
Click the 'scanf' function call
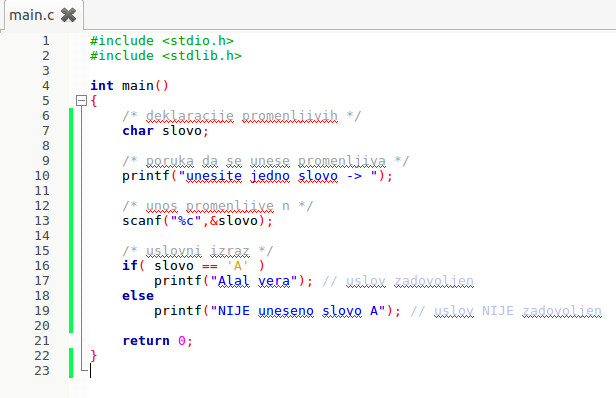(x=142, y=221)
